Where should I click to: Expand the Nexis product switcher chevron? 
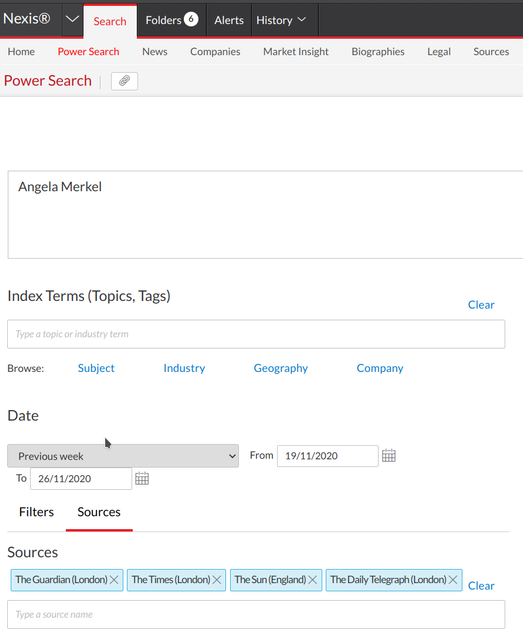[x=72, y=19]
